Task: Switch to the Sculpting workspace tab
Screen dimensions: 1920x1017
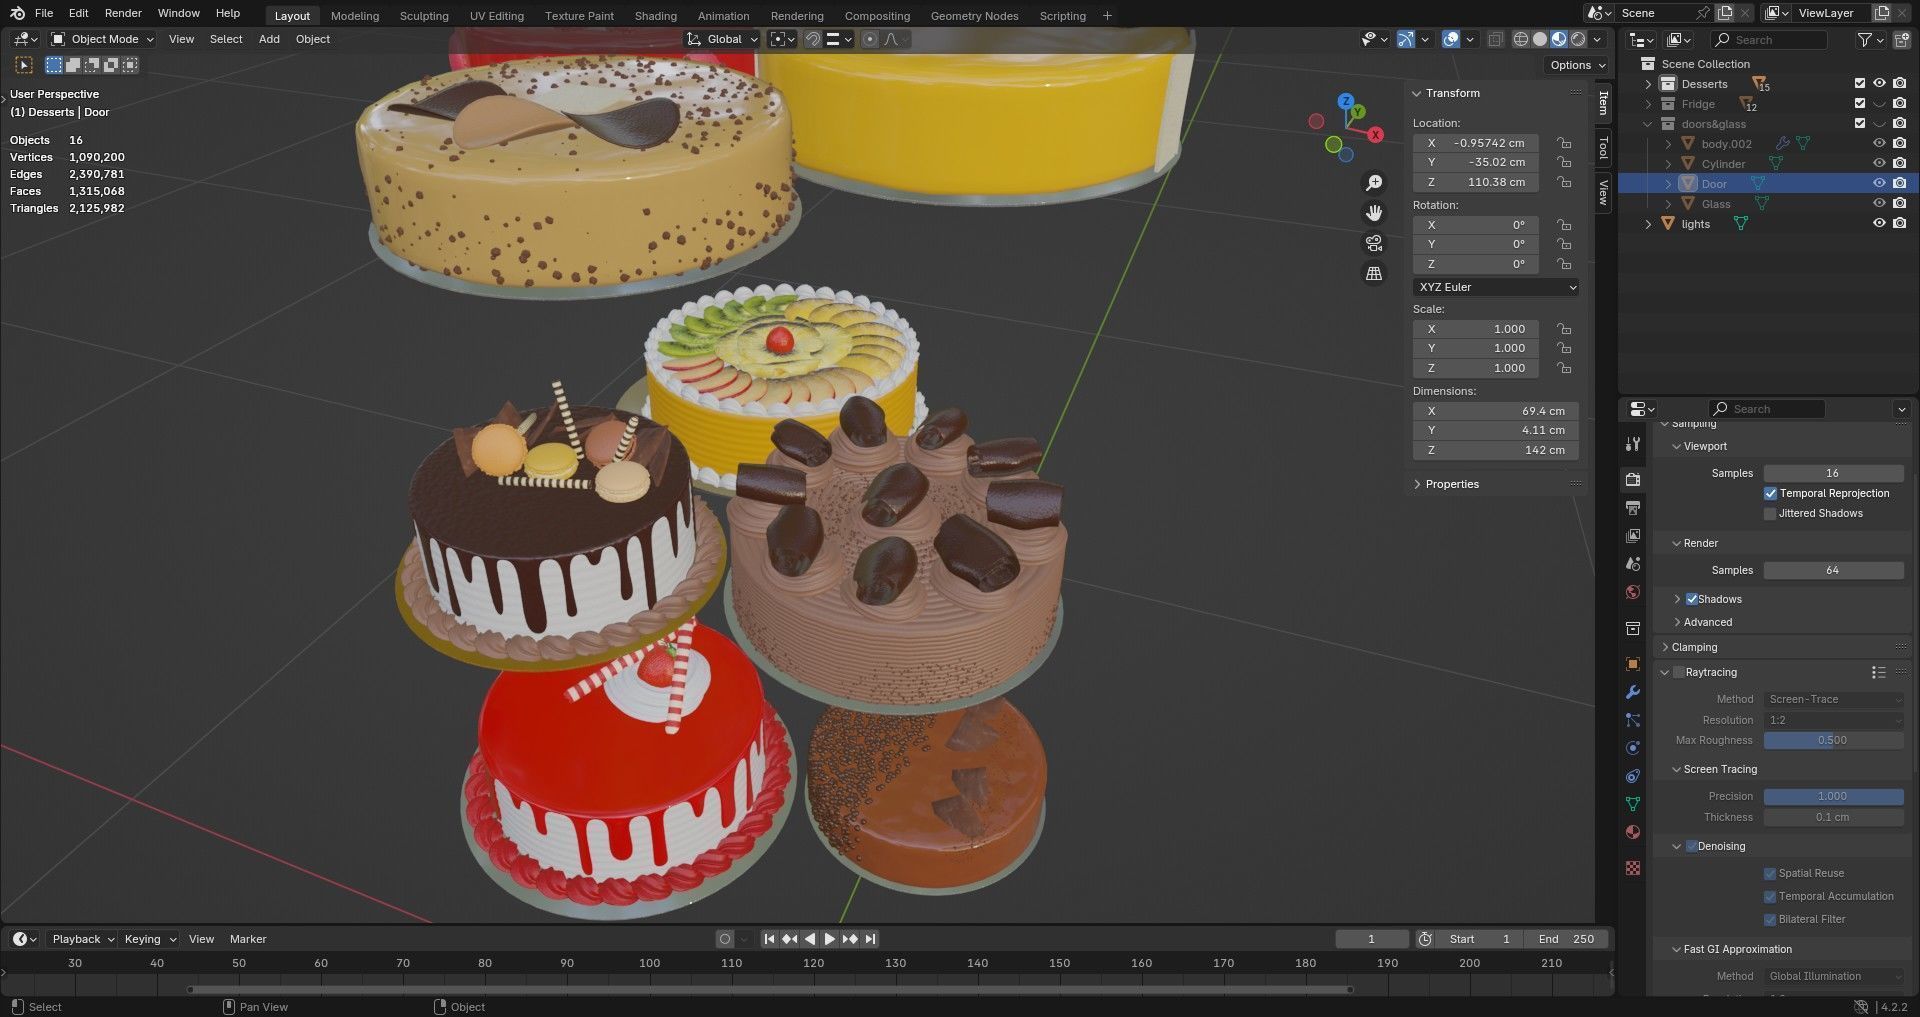Action: tap(424, 16)
